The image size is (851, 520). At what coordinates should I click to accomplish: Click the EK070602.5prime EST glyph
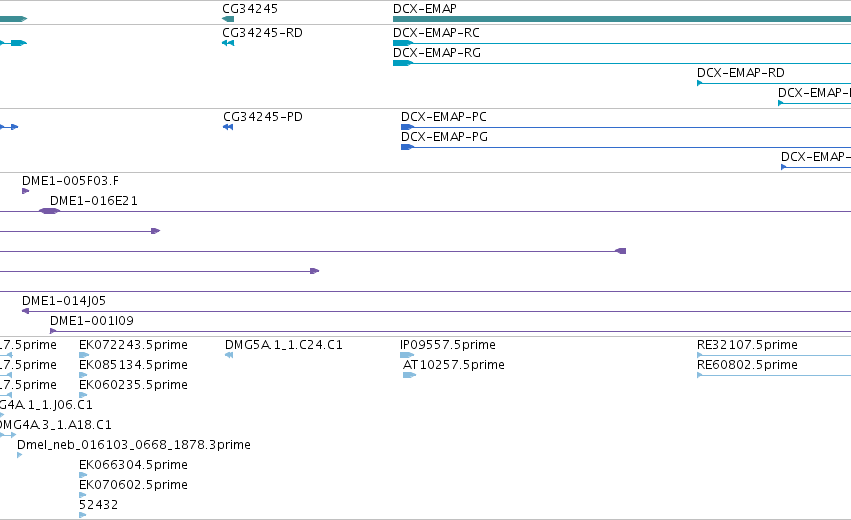(x=83, y=495)
